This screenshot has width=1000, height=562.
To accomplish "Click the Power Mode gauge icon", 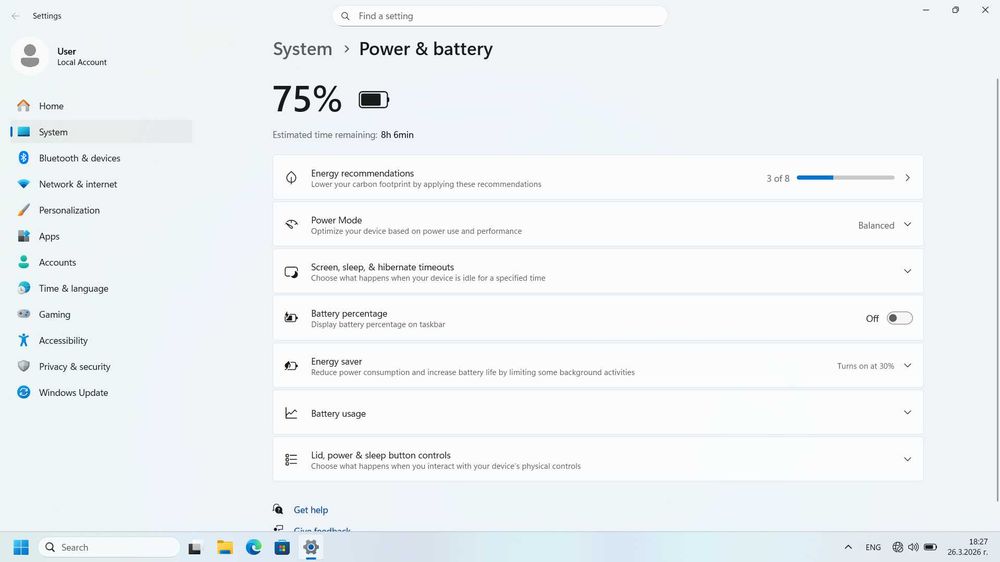I will [x=291, y=225].
